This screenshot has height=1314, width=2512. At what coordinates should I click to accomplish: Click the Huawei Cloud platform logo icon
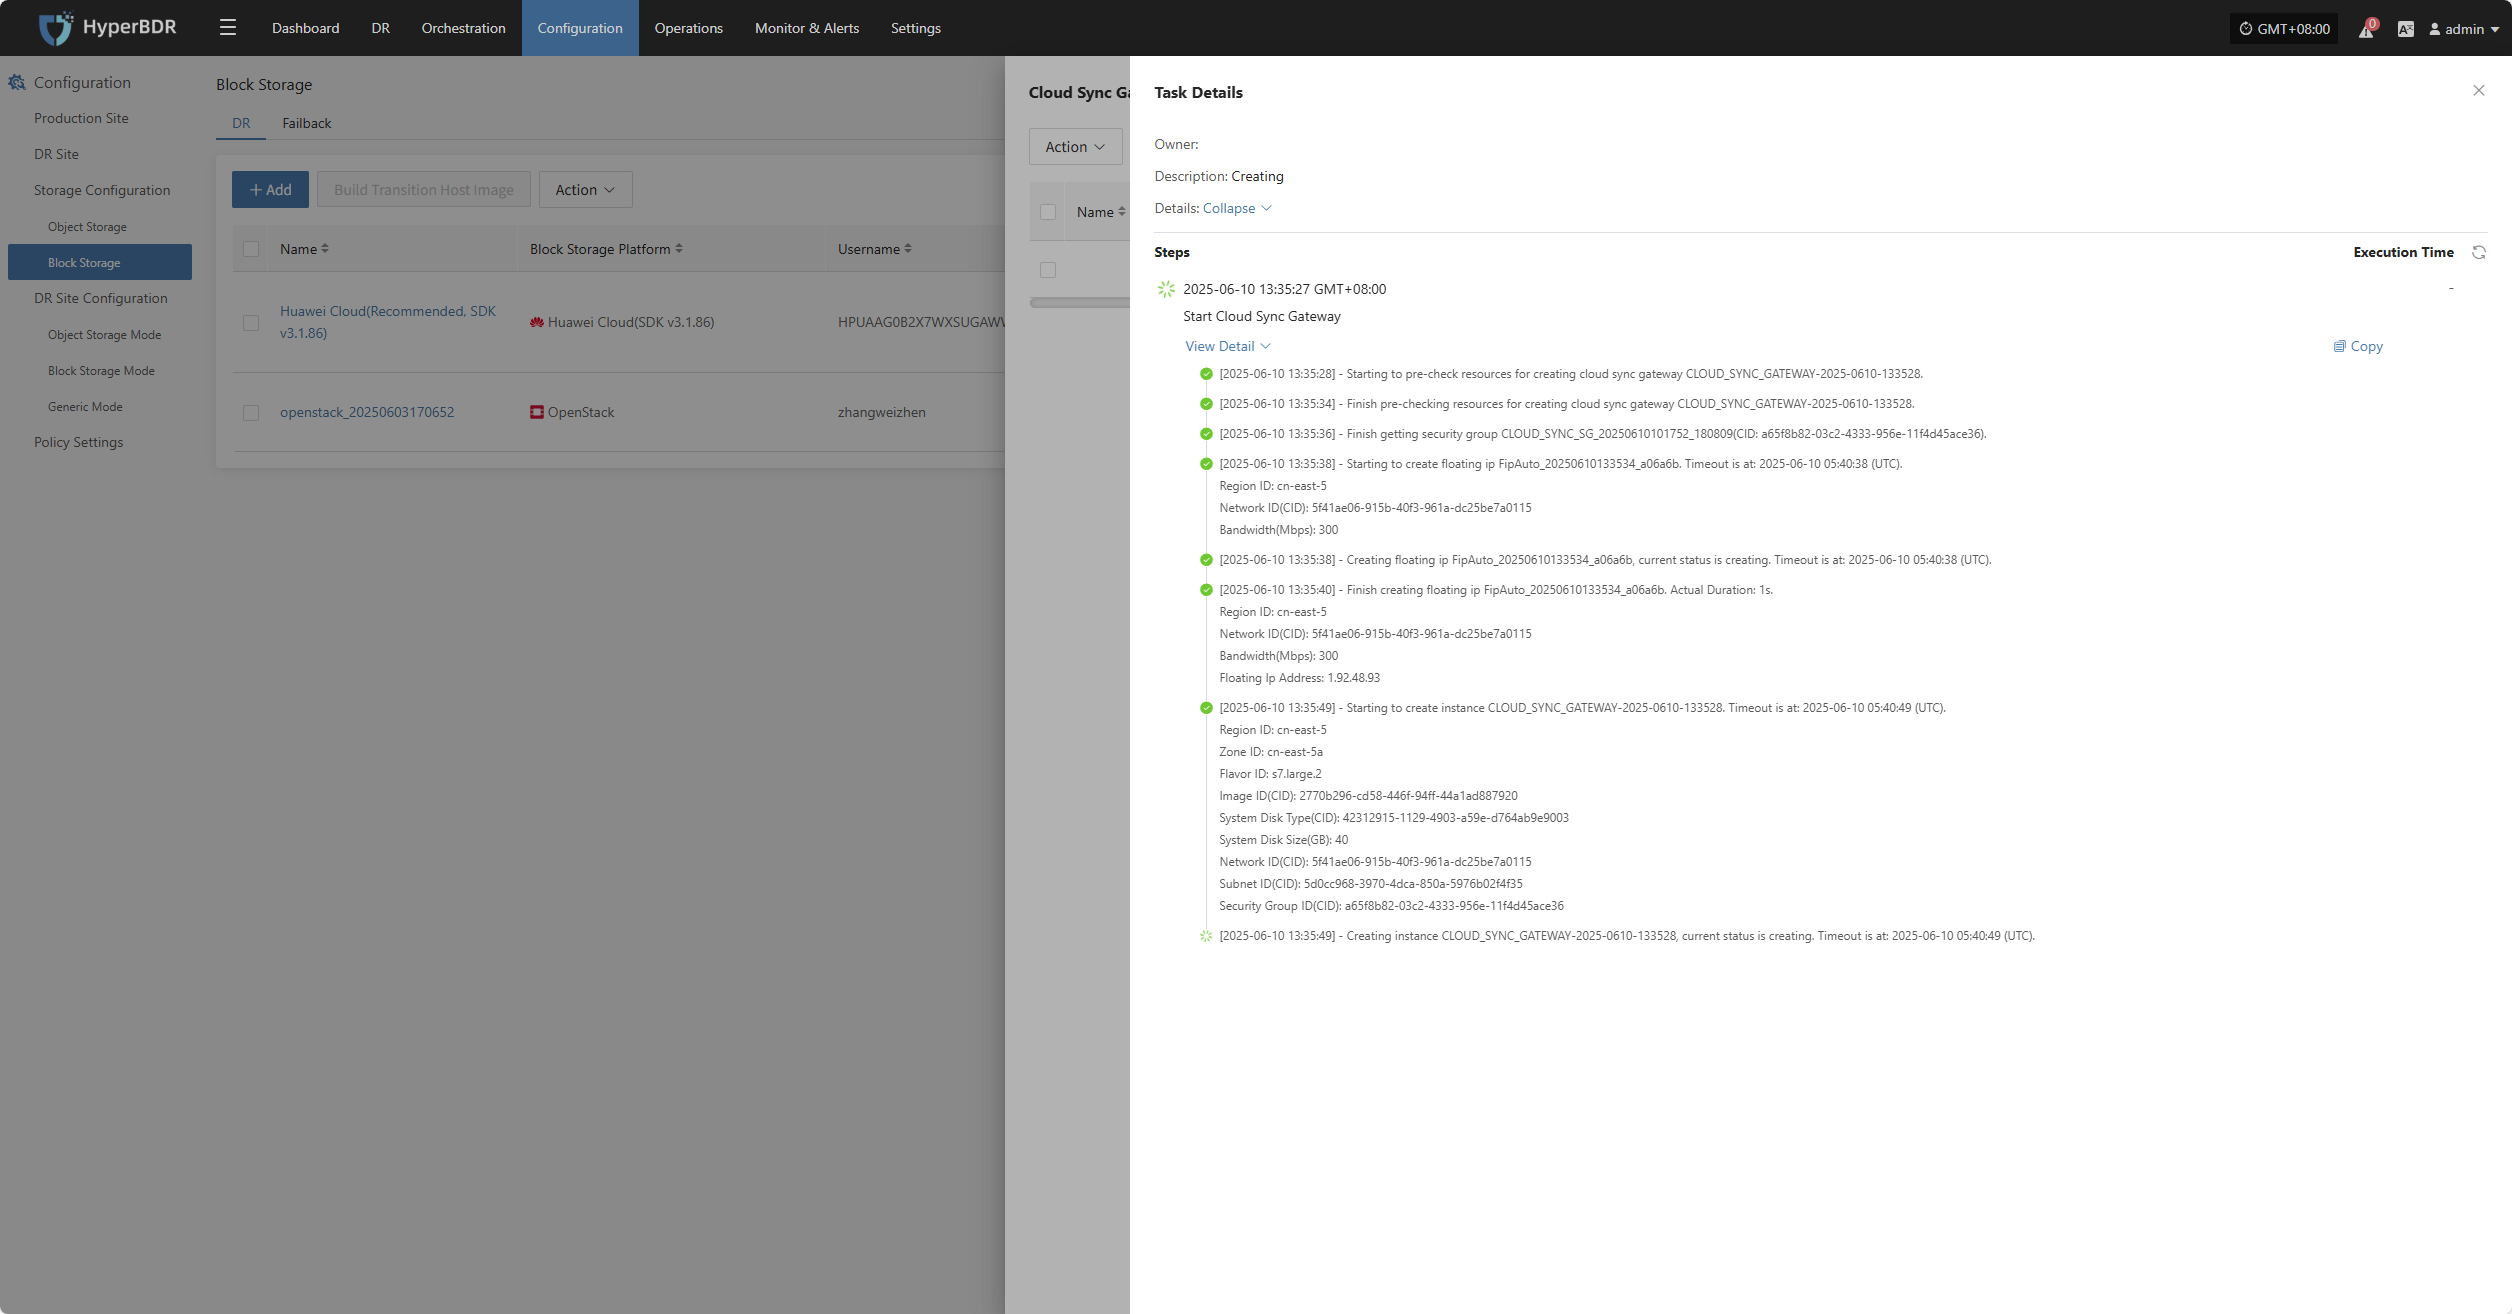click(537, 322)
